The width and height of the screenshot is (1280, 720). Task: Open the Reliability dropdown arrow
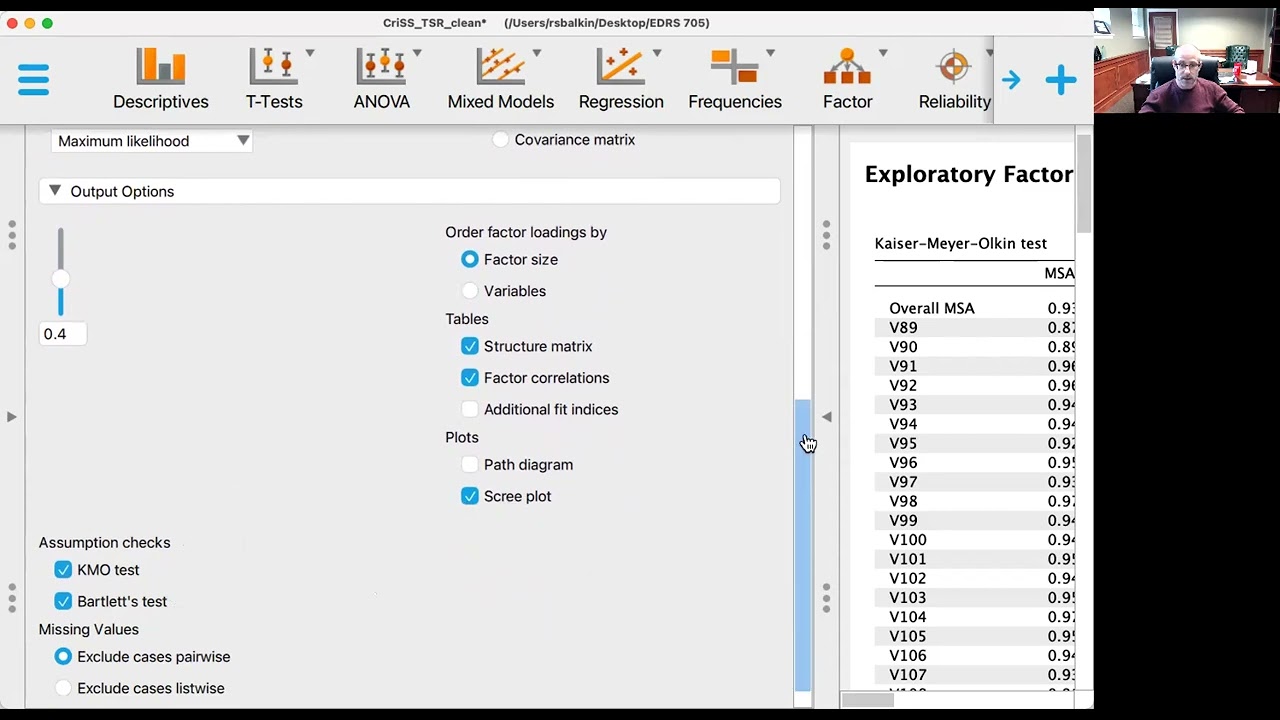[989, 53]
